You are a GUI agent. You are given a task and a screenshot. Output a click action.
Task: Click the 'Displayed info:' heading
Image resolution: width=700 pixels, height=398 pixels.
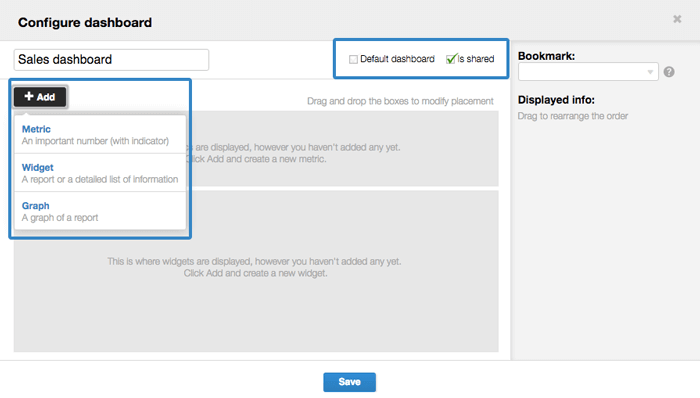[x=556, y=100]
